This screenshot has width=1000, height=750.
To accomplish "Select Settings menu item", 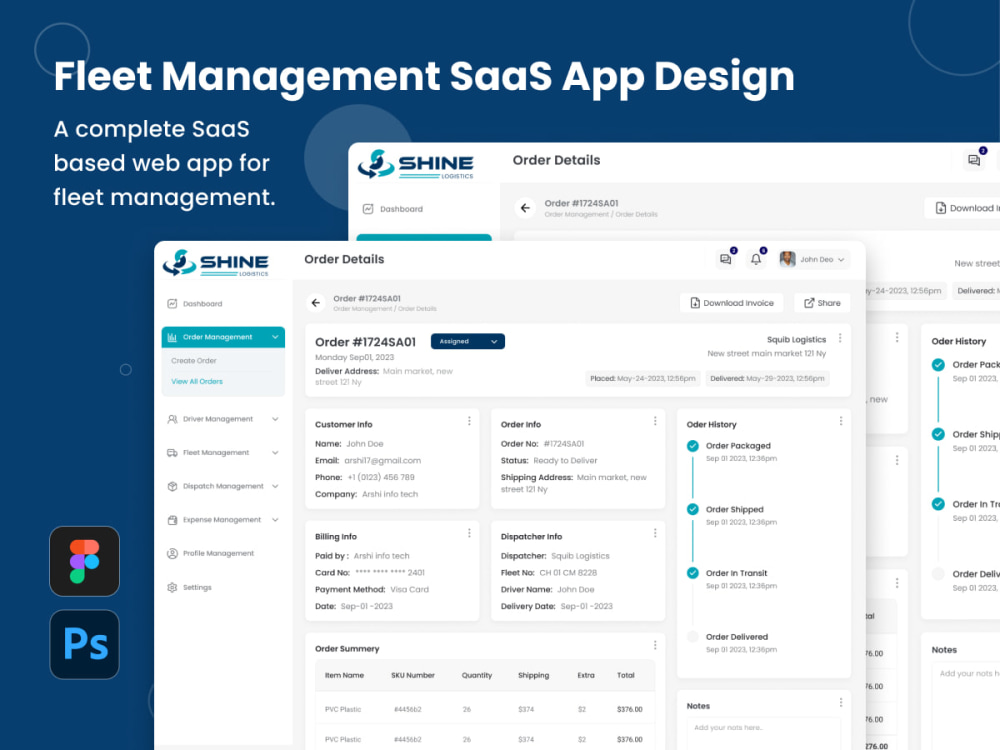I will [x=197, y=587].
